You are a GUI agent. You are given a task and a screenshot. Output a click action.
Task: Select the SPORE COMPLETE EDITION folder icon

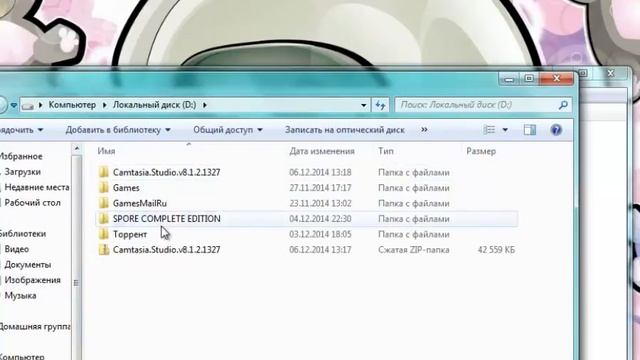104,219
